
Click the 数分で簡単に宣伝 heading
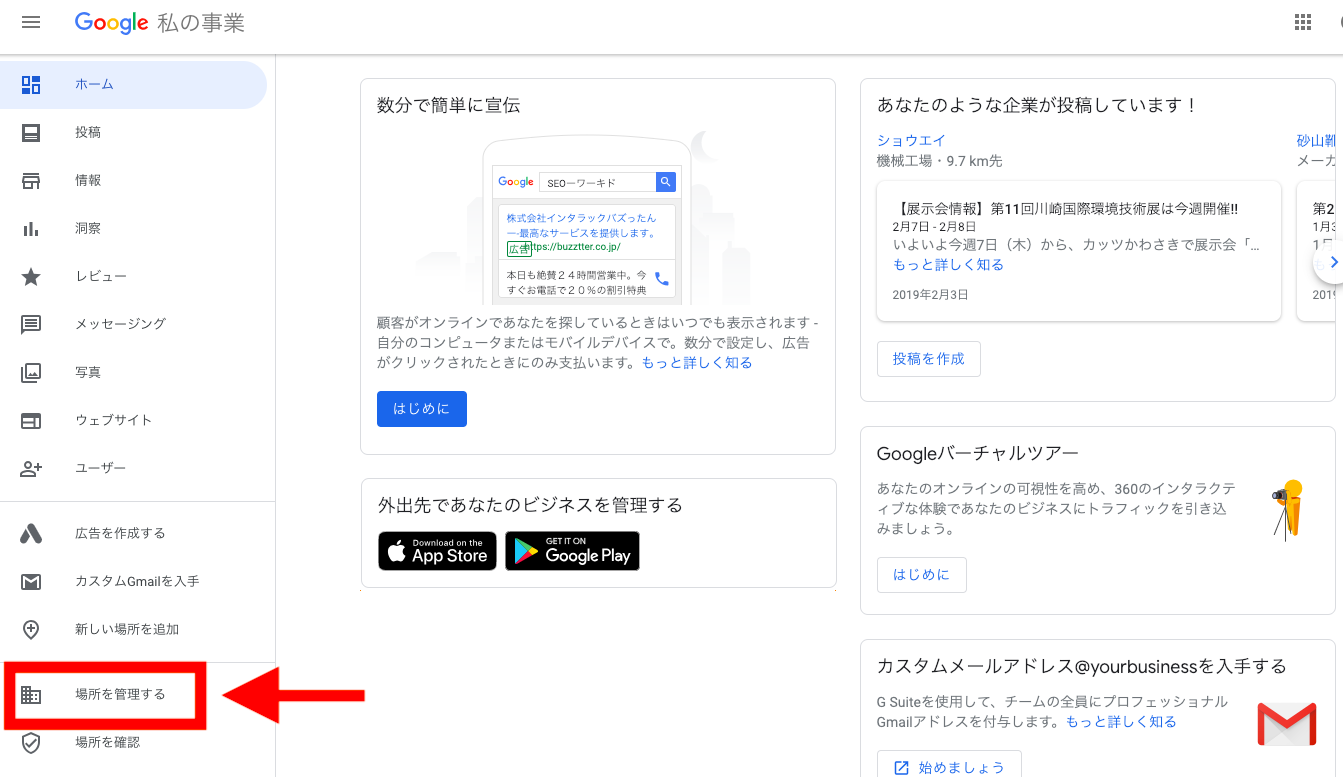[x=448, y=105]
